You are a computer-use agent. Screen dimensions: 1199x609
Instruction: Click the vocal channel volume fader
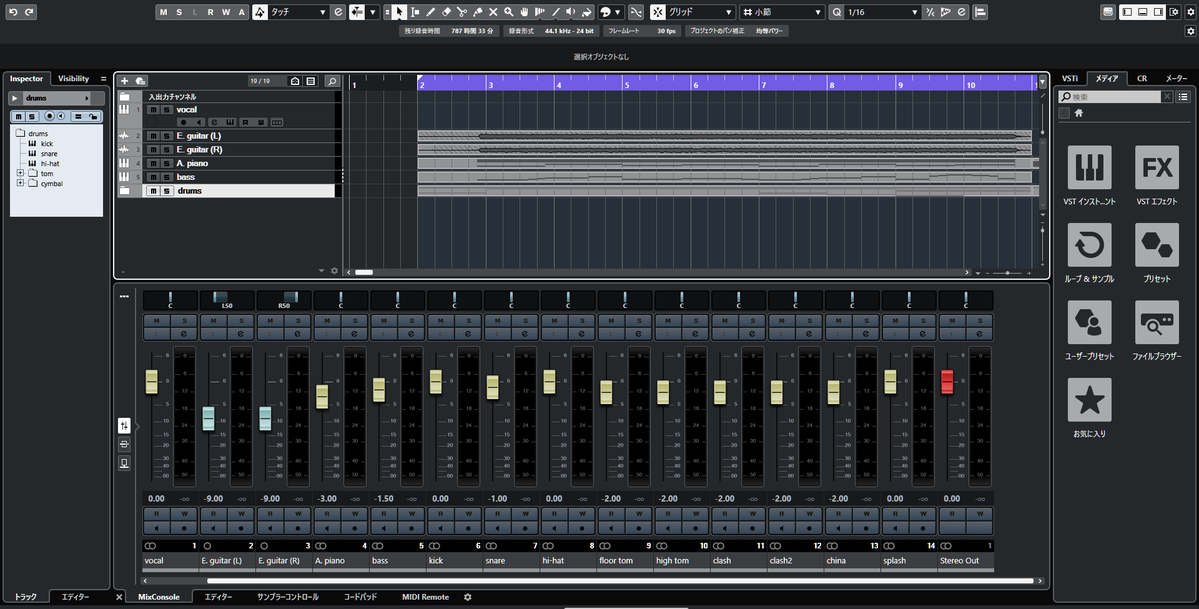(x=151, y=382)
